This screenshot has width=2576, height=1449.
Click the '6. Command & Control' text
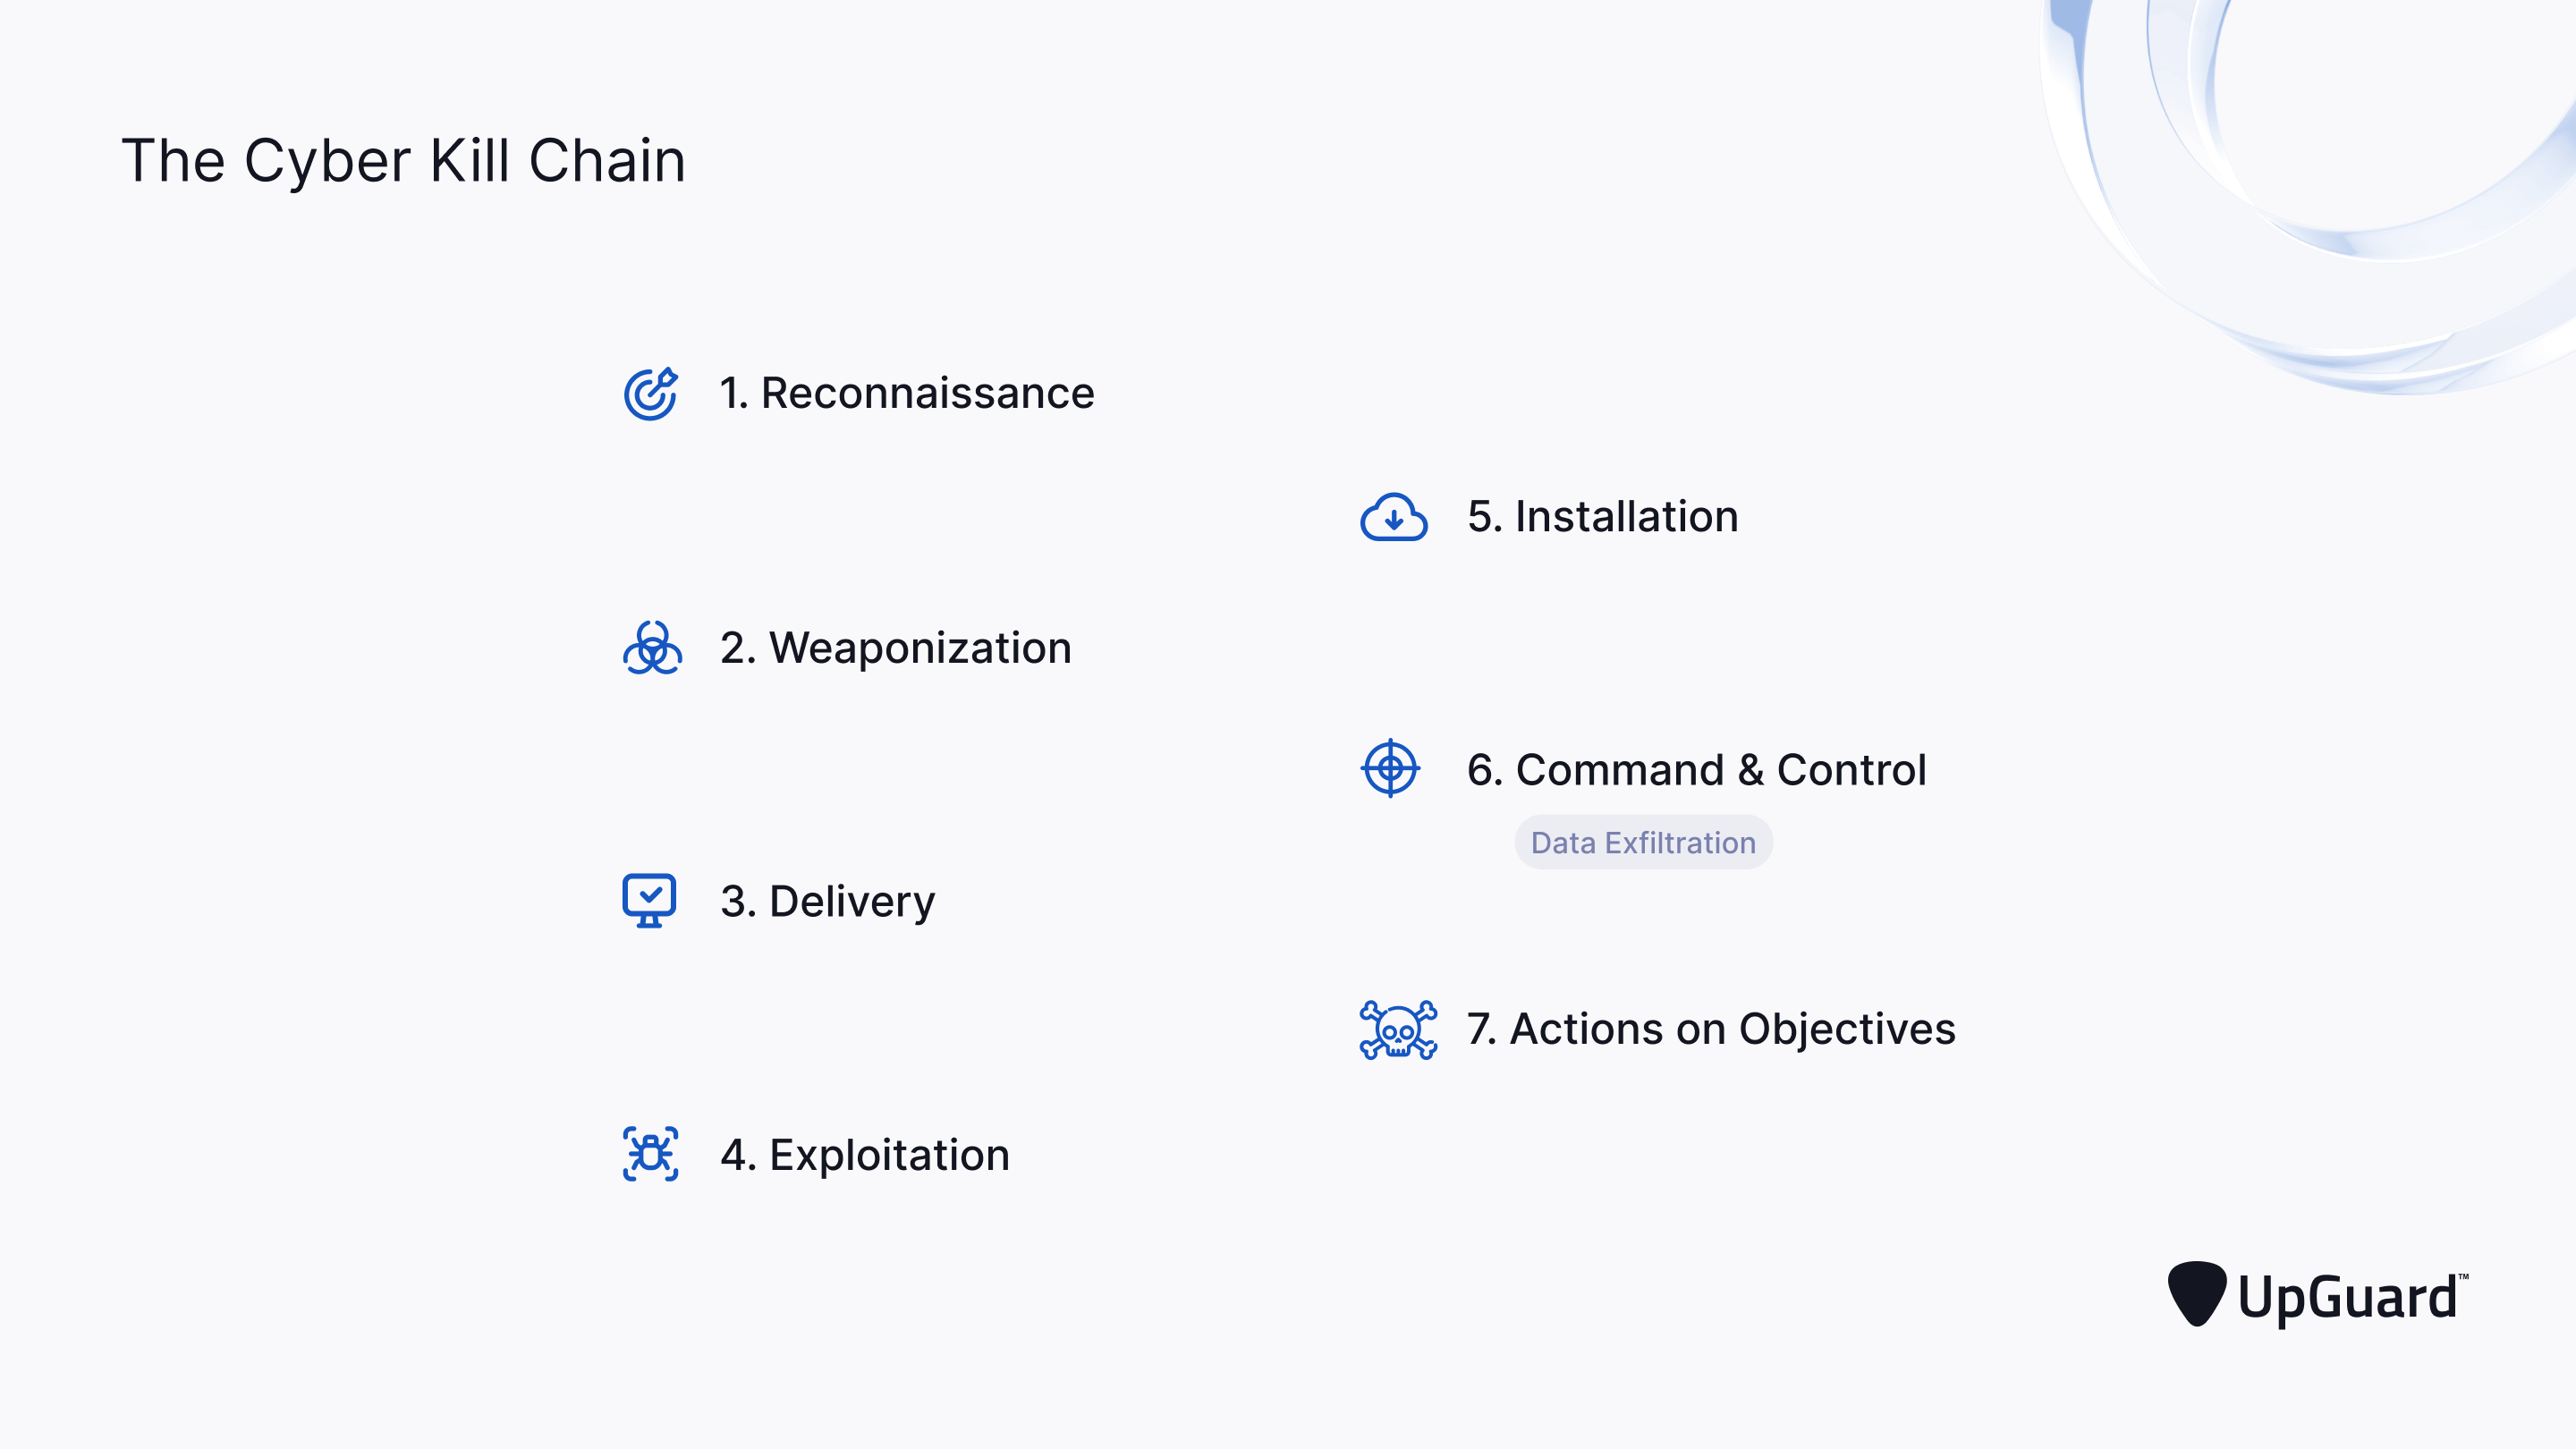tap(1696, 770)
